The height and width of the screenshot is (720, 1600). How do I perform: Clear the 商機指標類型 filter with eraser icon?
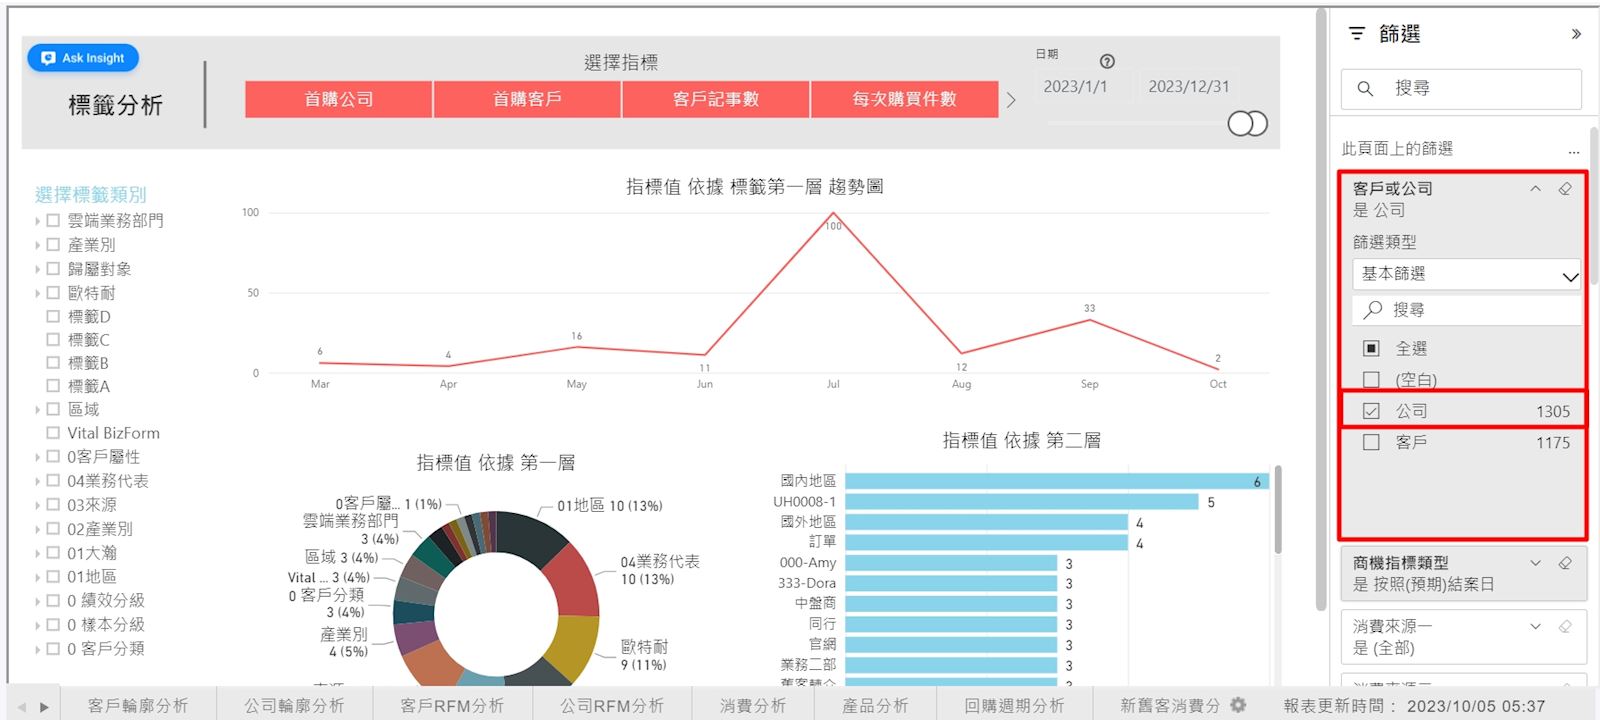[x=1565, y=563]
